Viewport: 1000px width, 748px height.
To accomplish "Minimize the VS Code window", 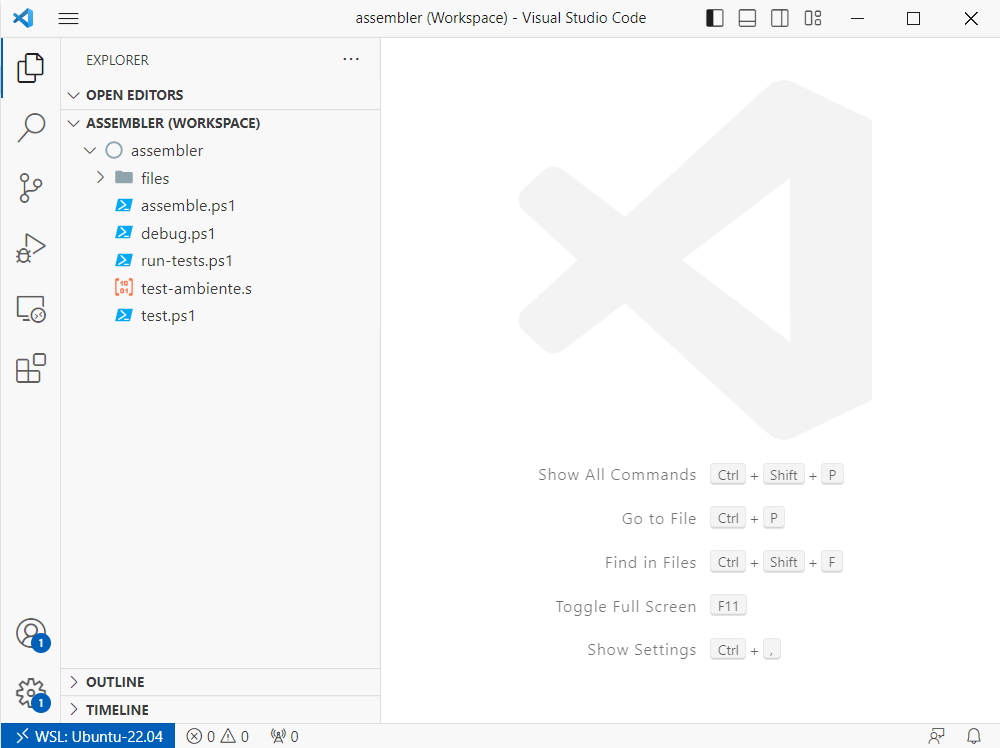I will (858, 18).
